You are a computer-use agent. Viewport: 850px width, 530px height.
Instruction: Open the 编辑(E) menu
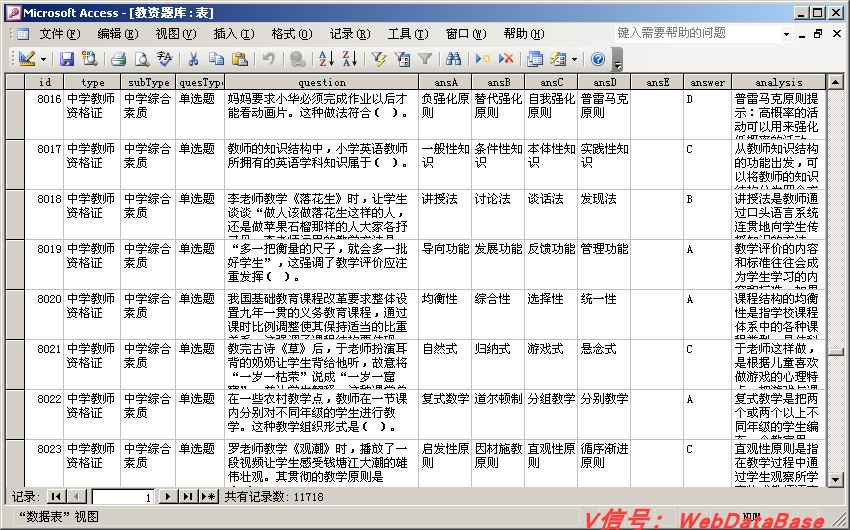tap(118, 34)
